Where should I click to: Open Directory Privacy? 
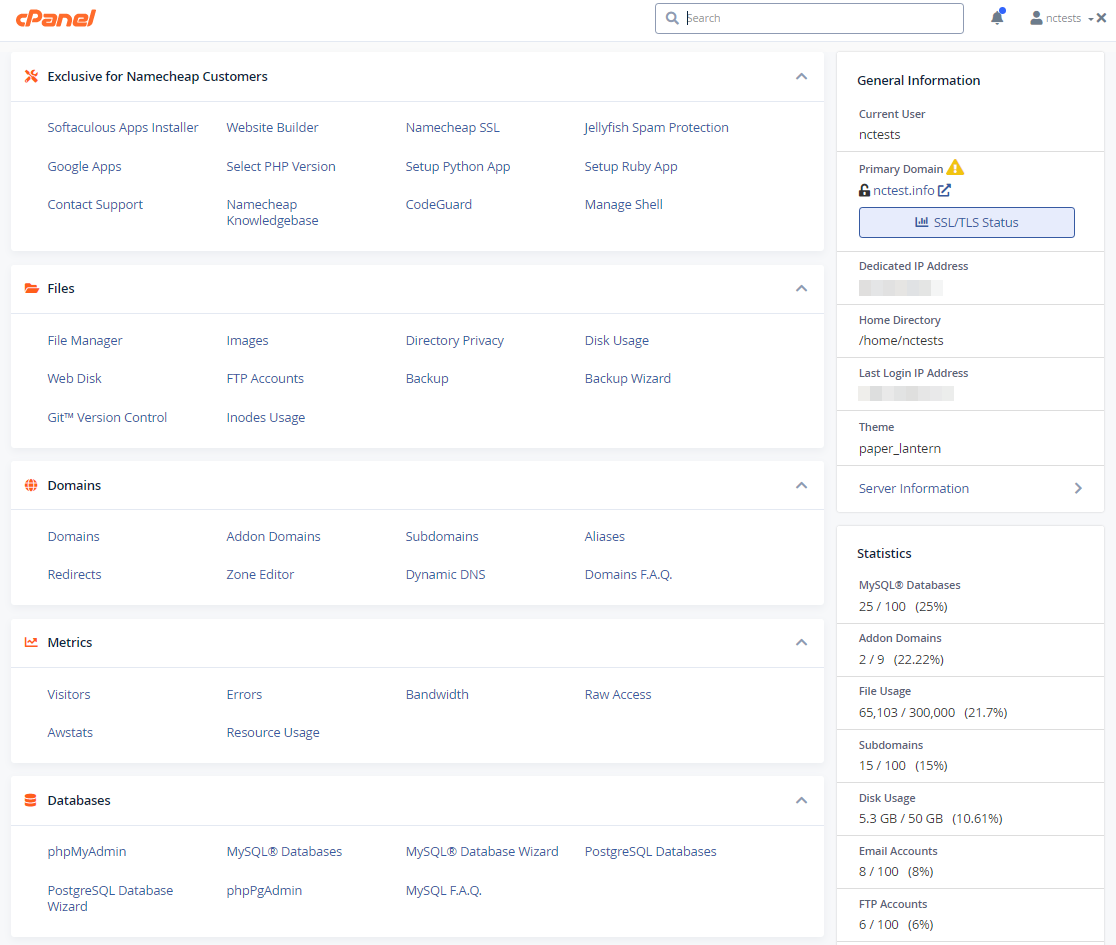click(x=455, y=340)
